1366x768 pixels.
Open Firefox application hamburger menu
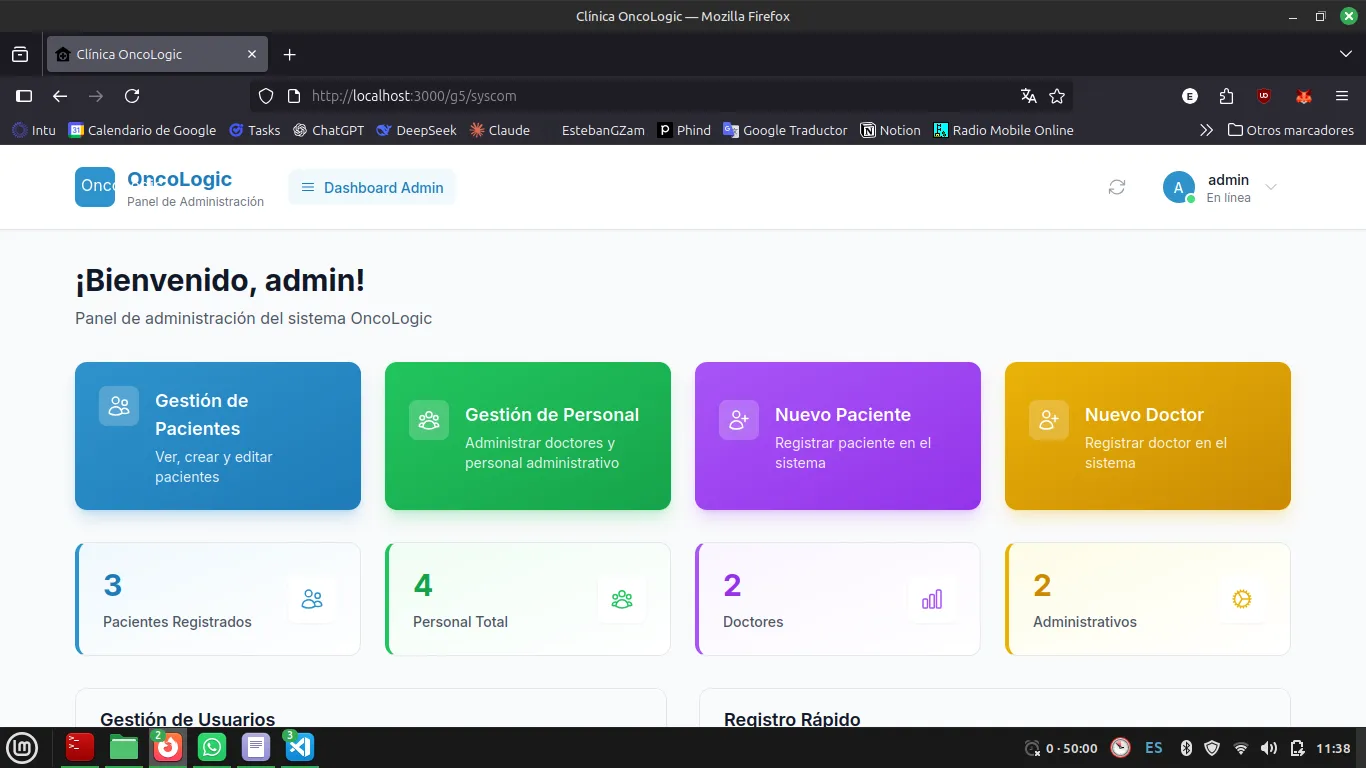[1342, 96]
